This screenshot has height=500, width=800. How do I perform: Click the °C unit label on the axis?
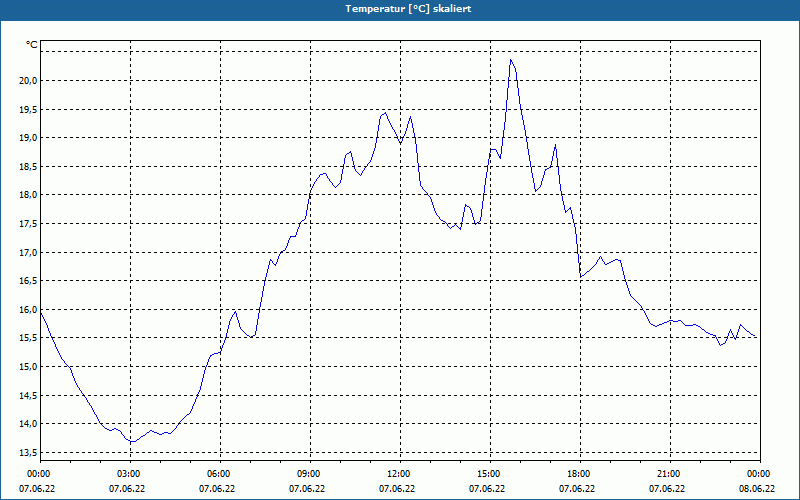point(32,45)
